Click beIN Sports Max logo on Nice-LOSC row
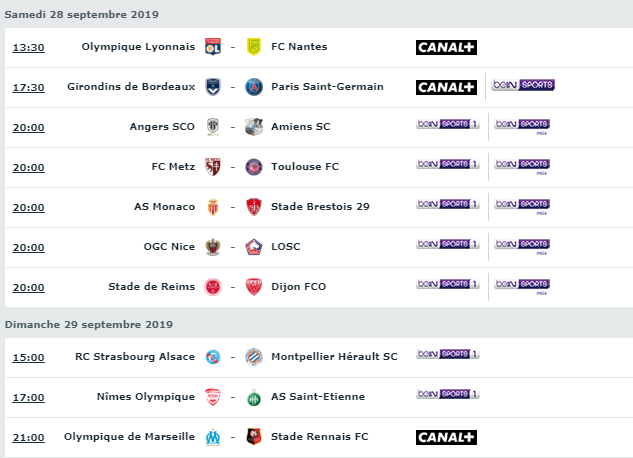The width and height of the screenshot is (633, 458). 522,247
